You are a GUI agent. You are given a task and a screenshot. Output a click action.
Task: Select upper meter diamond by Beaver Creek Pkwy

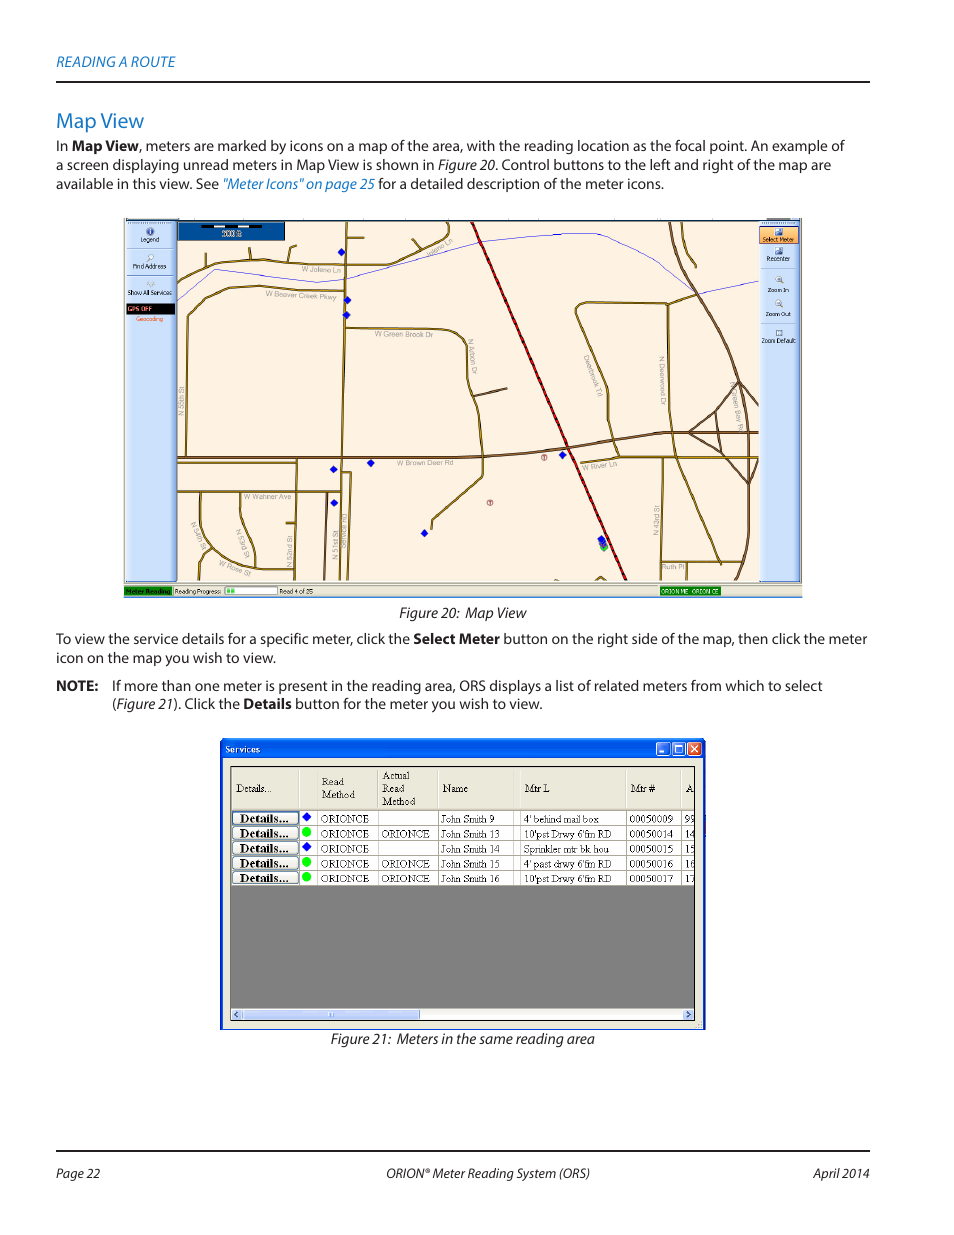(x=347, y=300)
